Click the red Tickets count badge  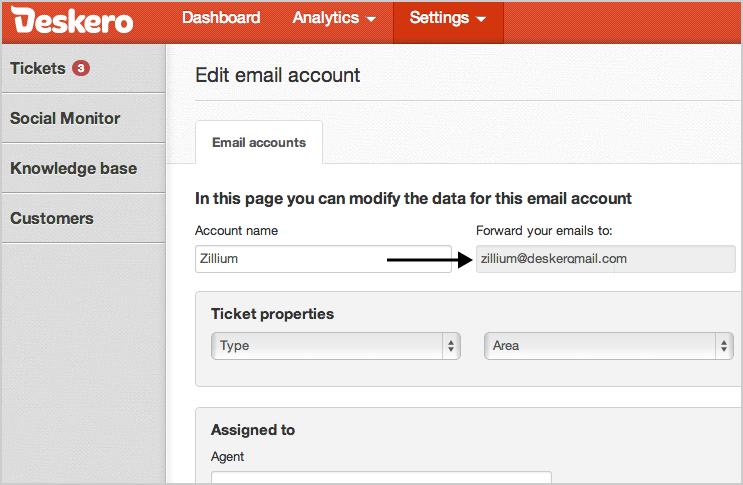coord(81,69)
